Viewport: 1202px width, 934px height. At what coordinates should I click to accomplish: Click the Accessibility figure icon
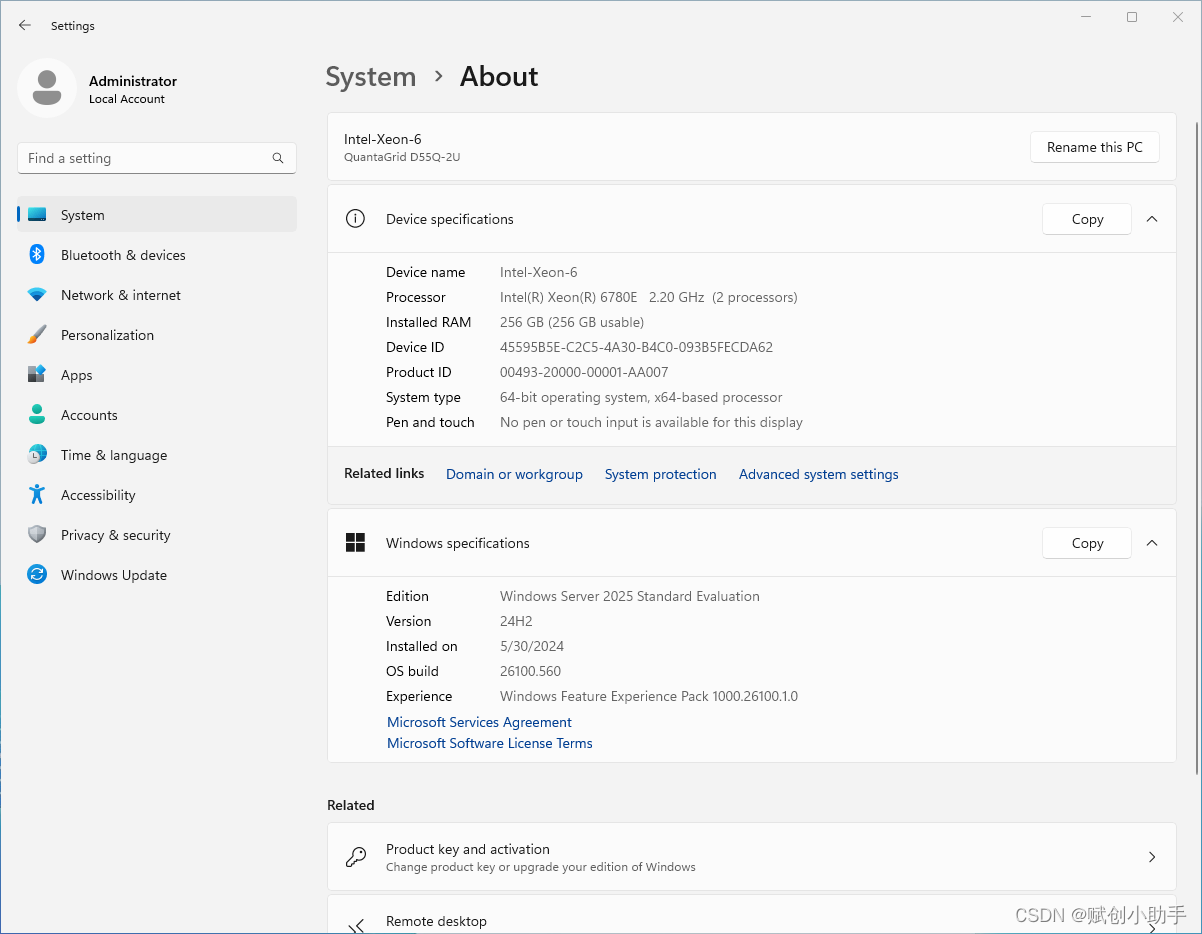(x=37, y=495)
